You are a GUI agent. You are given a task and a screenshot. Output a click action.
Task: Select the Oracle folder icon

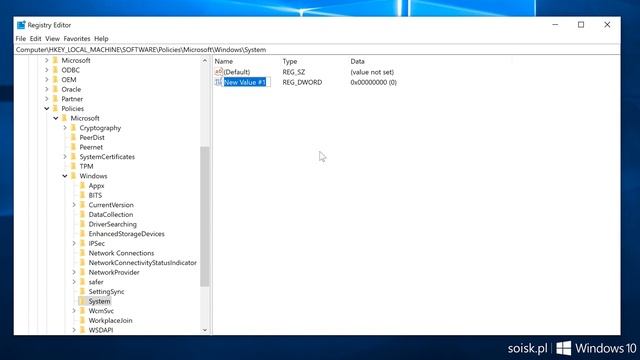tap(56, 89)
